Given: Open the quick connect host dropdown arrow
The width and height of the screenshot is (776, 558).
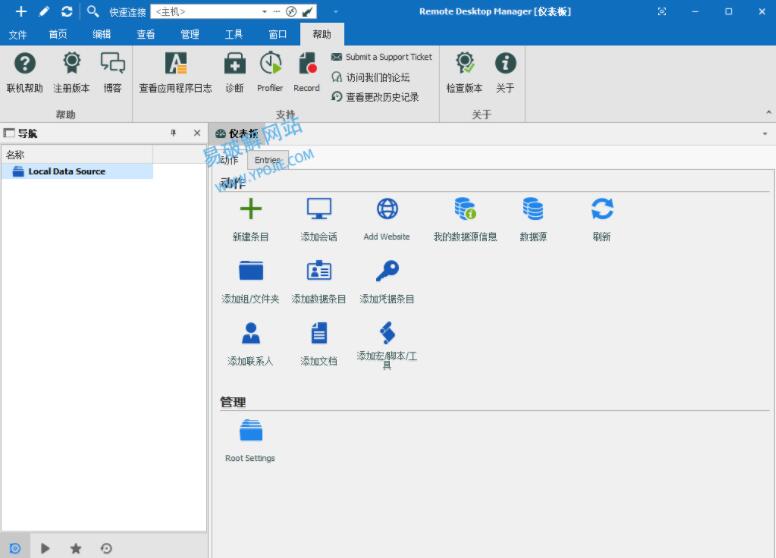Looking at the screenshot, I should [x=264, y=11].
